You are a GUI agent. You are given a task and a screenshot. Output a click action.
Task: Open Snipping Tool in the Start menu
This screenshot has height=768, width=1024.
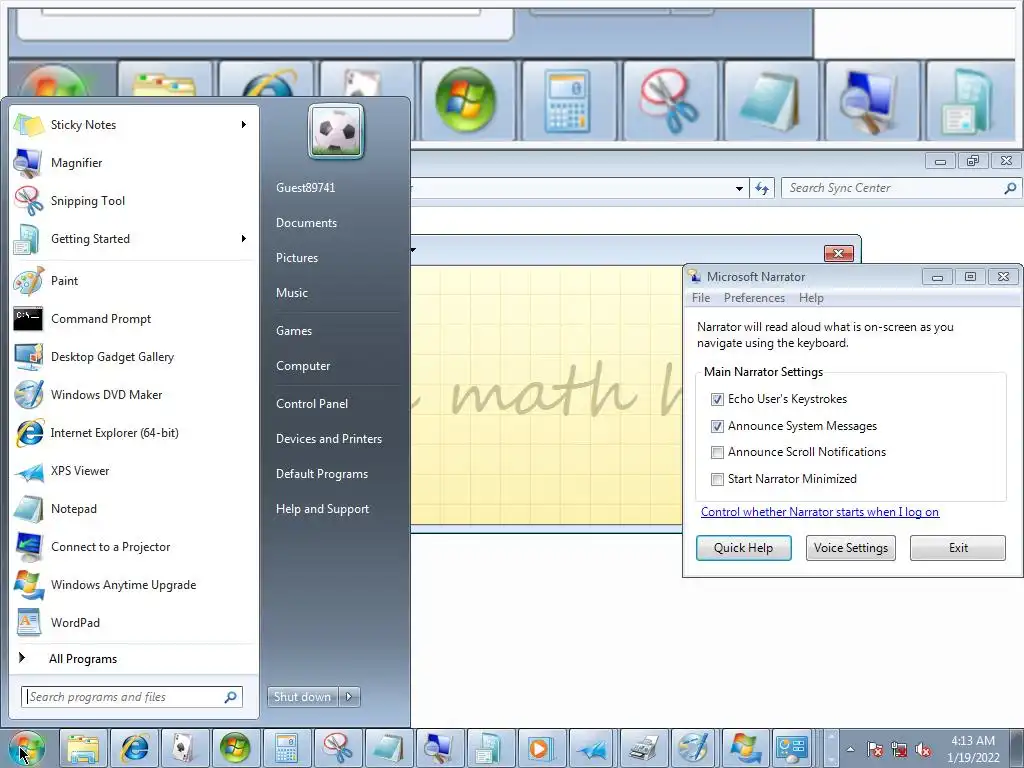(x=133, y=200)
